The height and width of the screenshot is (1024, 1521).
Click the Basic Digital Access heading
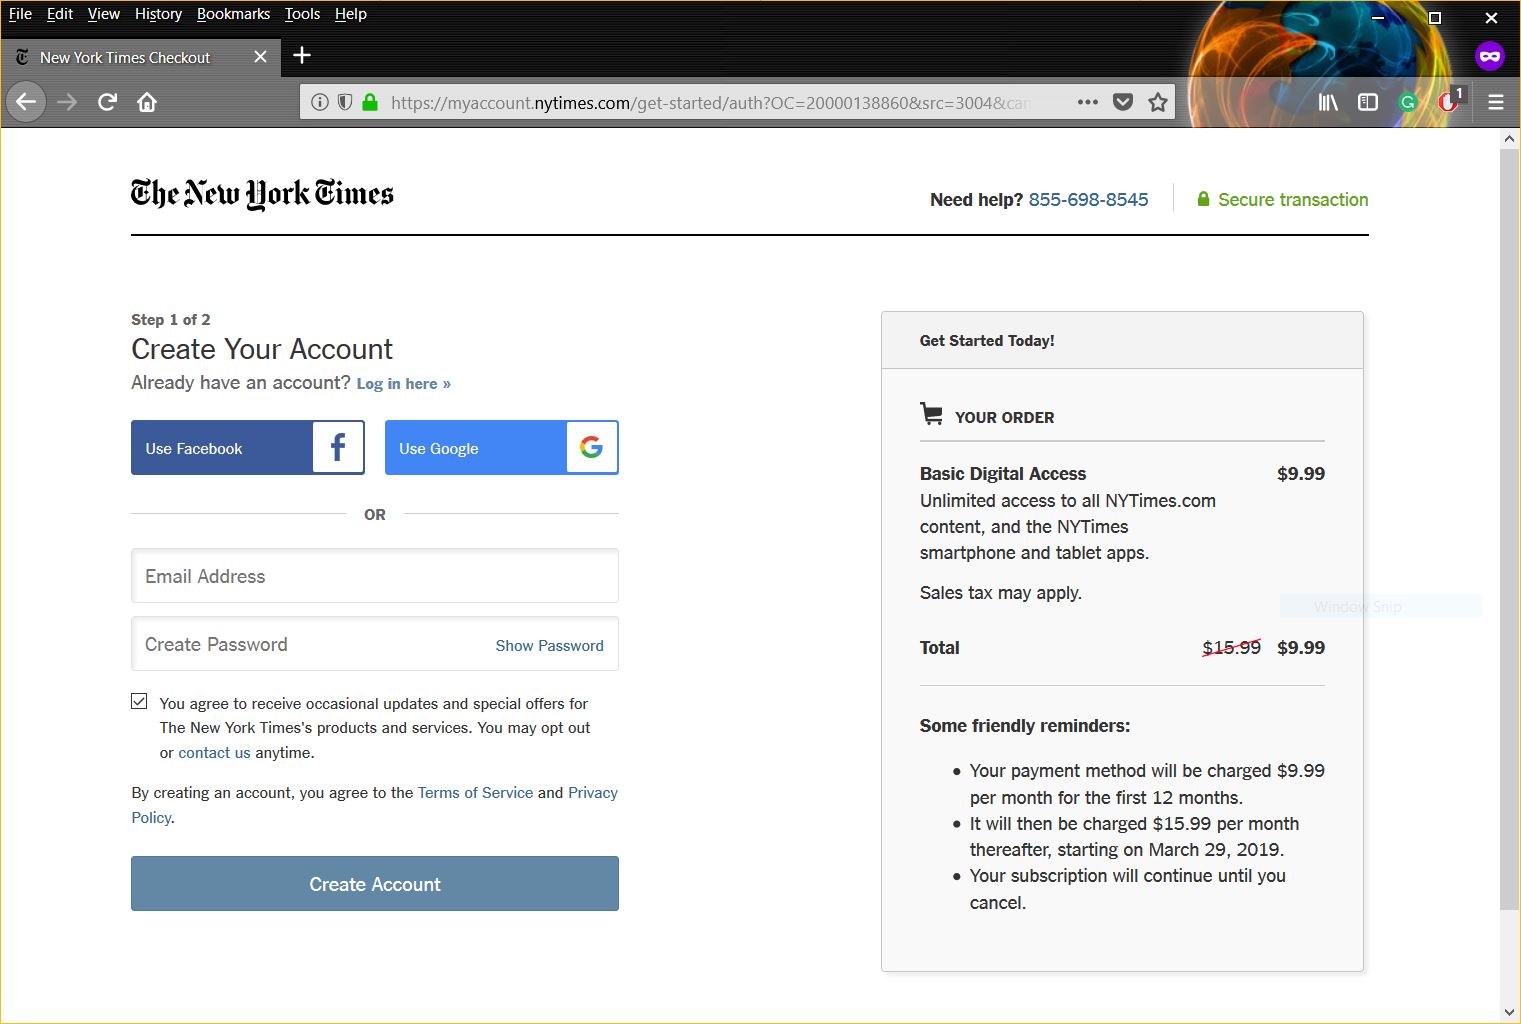1003,474
